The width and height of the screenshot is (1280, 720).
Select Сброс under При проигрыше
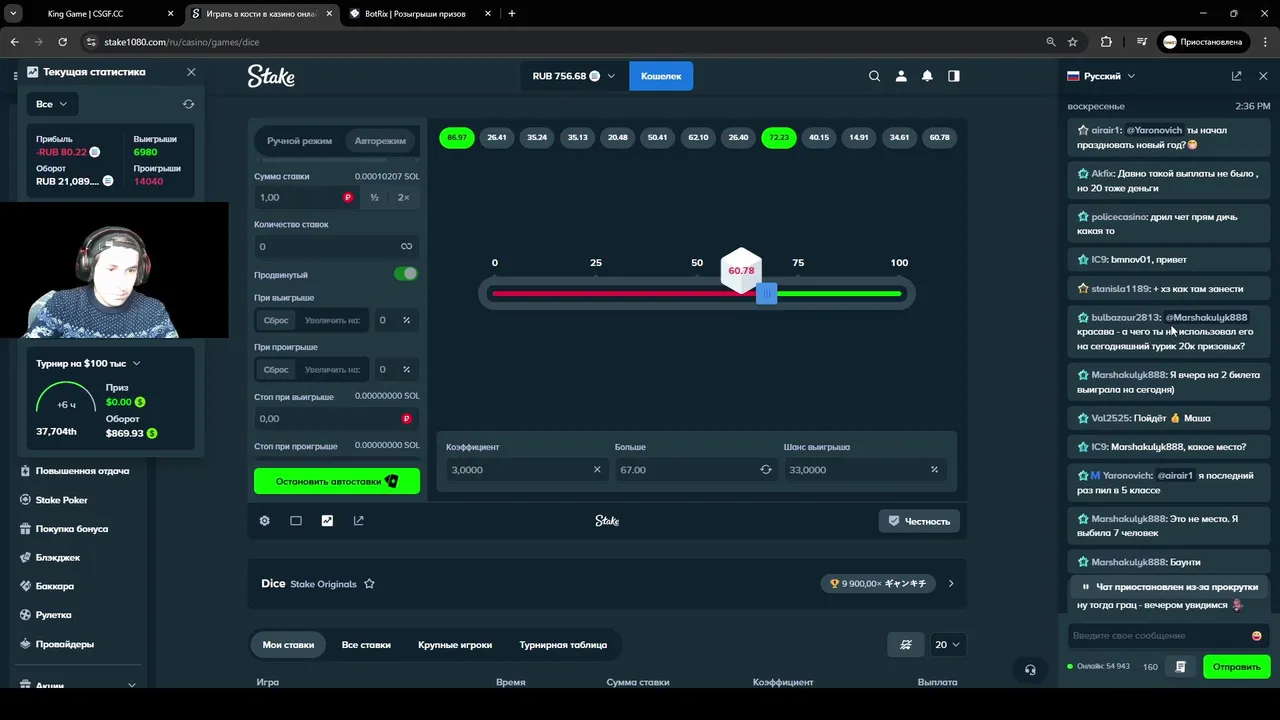coord(276,370)
